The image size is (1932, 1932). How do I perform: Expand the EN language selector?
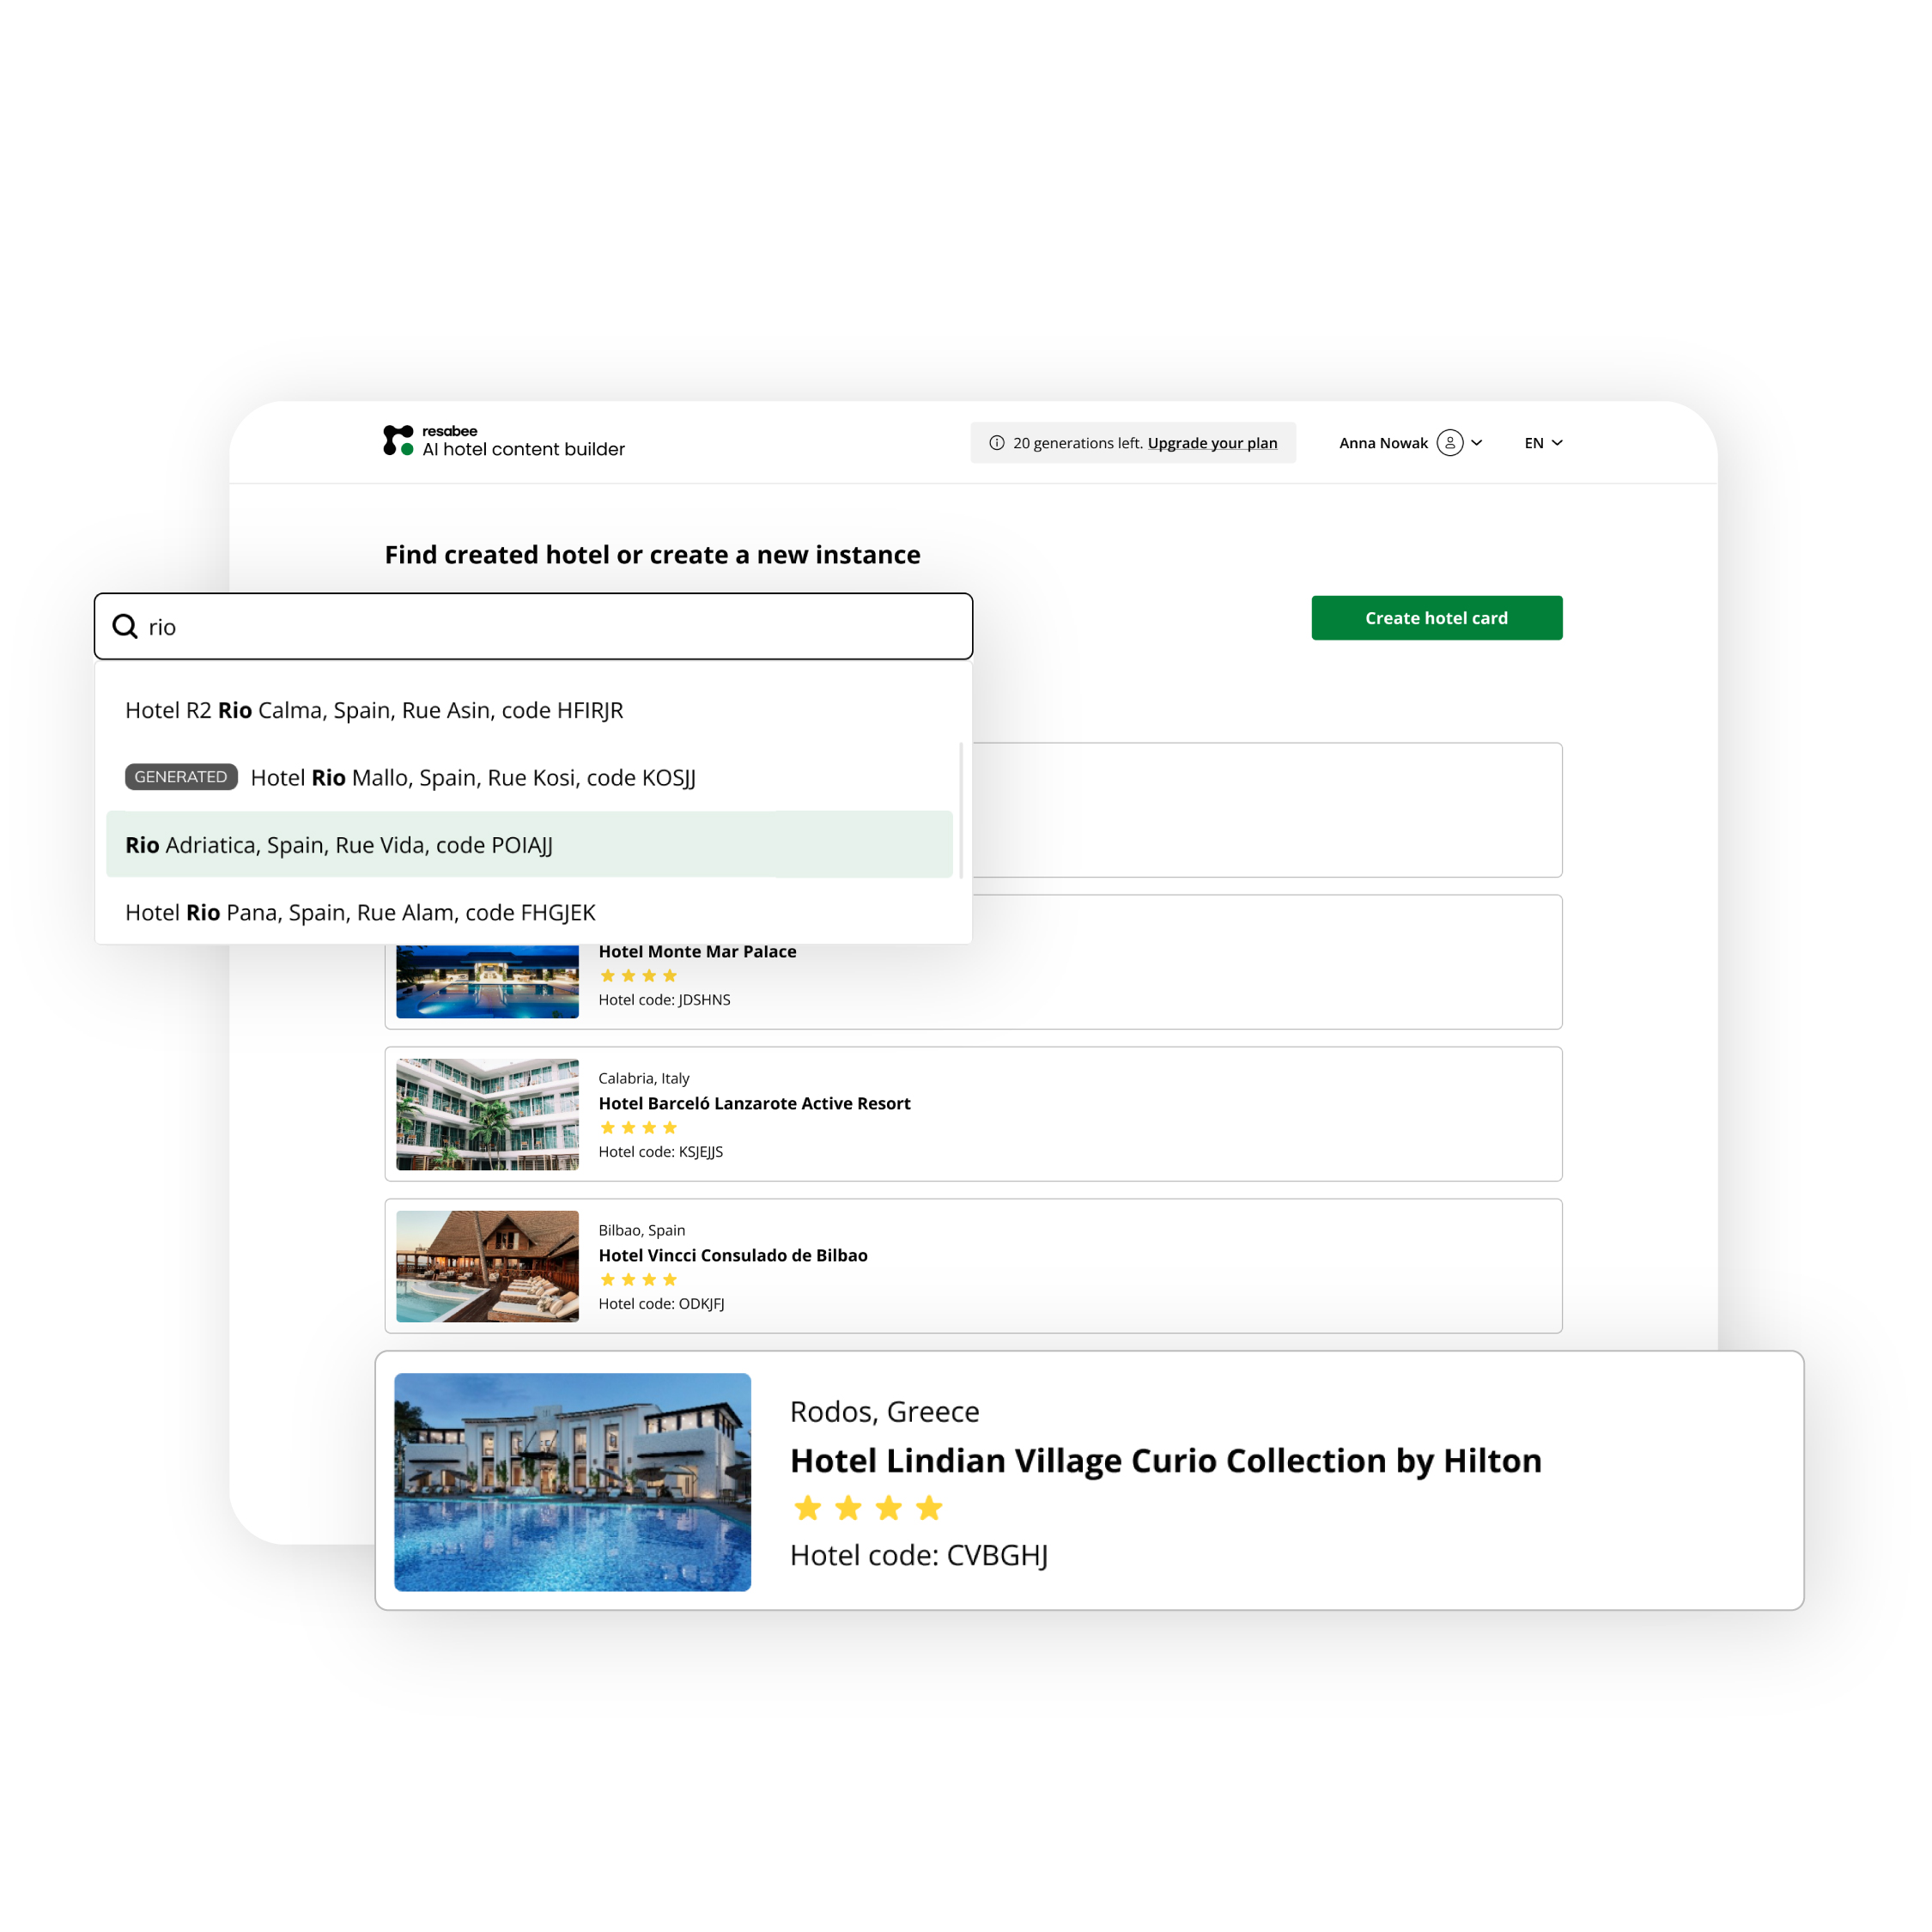coord(1543,443)
